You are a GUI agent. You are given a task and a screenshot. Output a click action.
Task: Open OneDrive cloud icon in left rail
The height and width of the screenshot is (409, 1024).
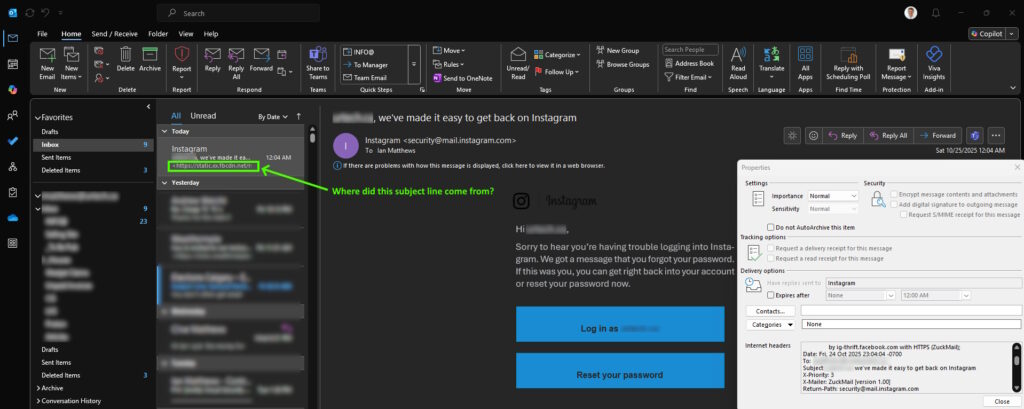12,218
